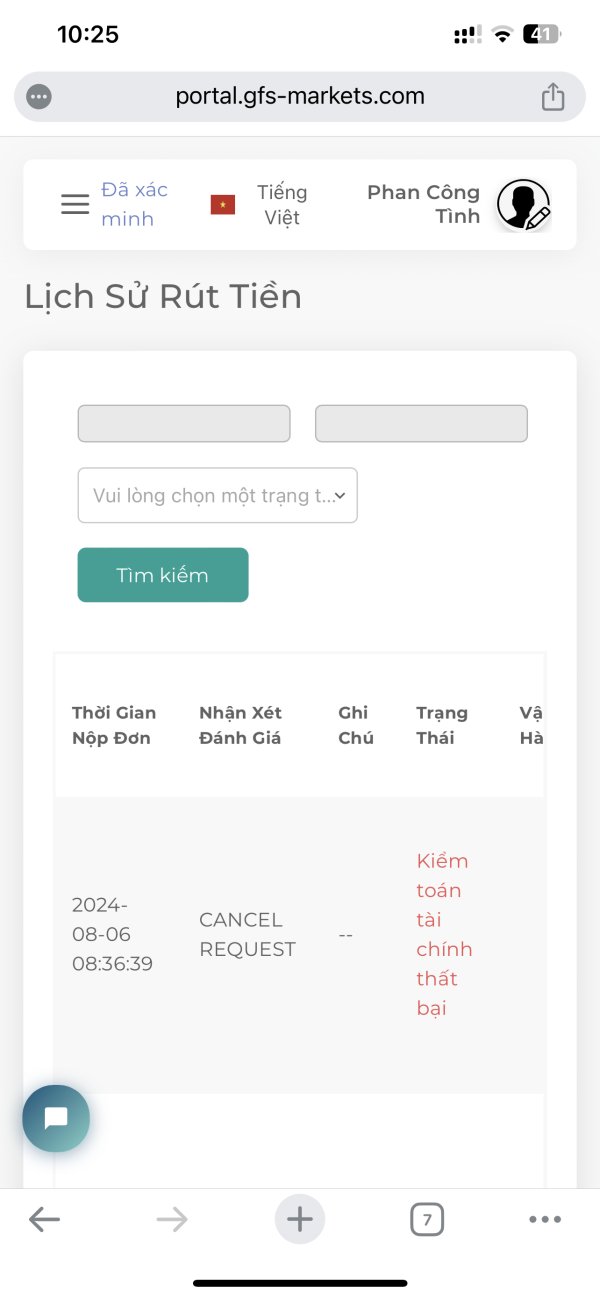Open the live chat bubble

tap(56, 1118)
